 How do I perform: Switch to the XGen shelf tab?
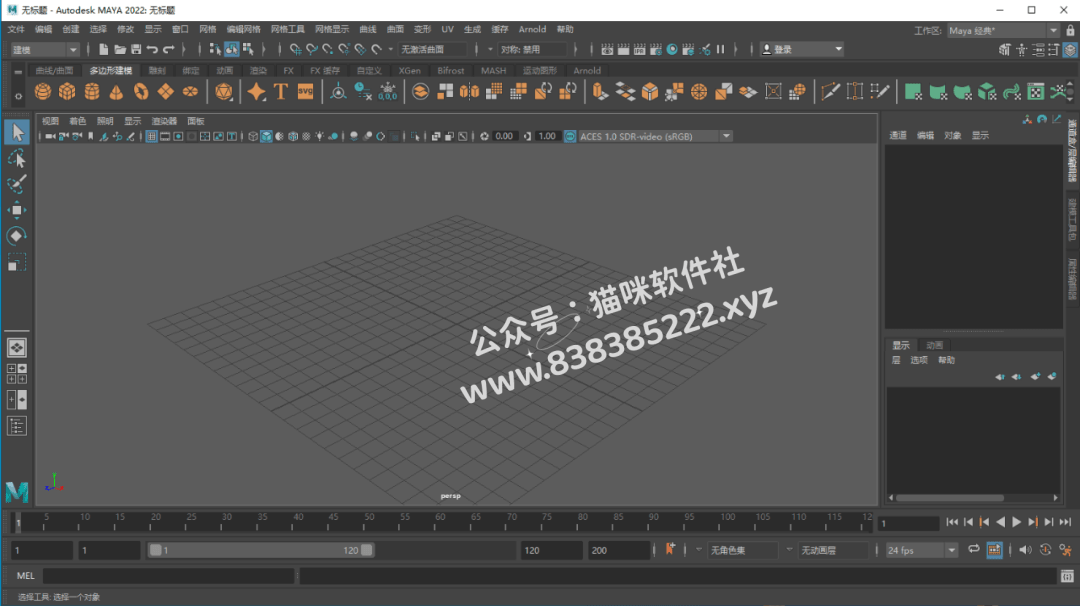409,70
